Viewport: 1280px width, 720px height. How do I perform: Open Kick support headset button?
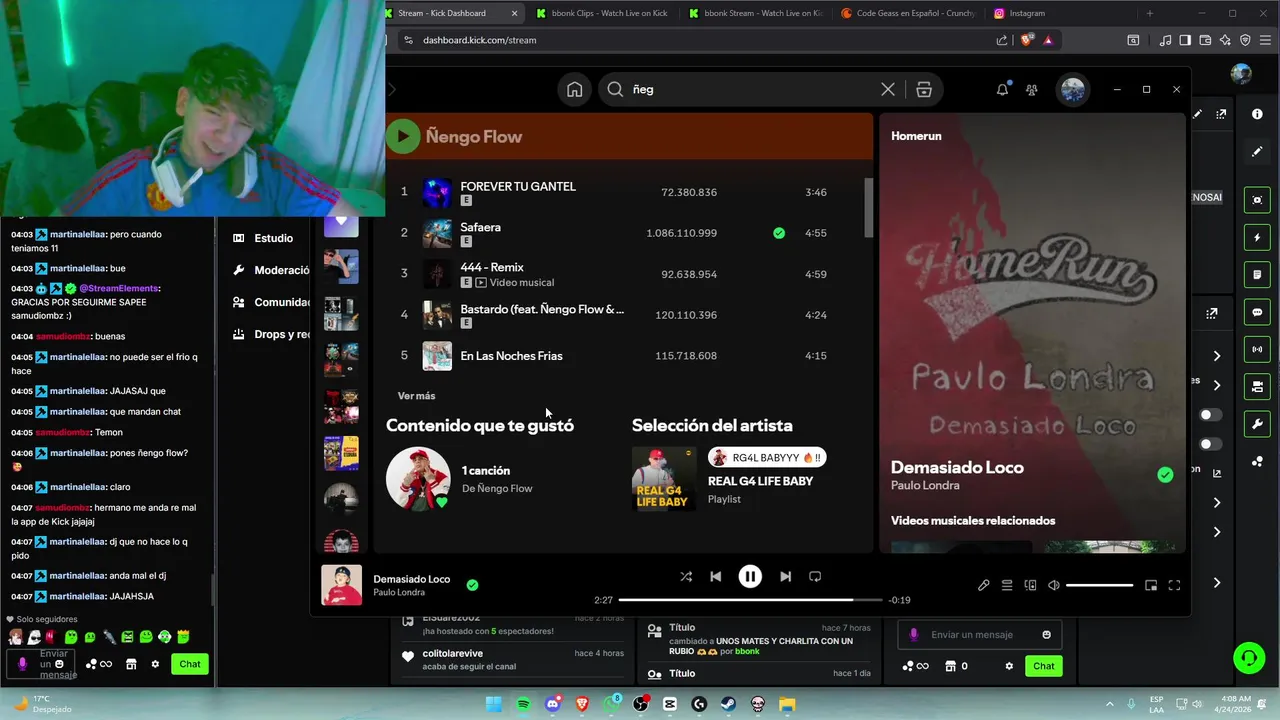point(1249,657)
